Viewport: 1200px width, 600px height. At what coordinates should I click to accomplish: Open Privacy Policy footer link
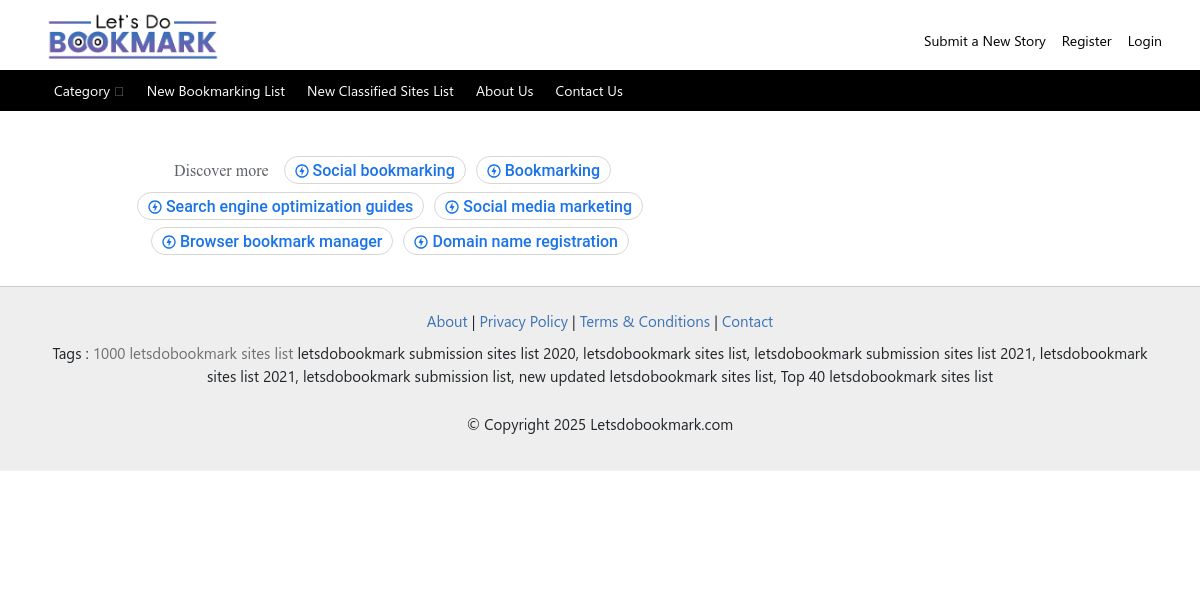[x=524, y=321]
